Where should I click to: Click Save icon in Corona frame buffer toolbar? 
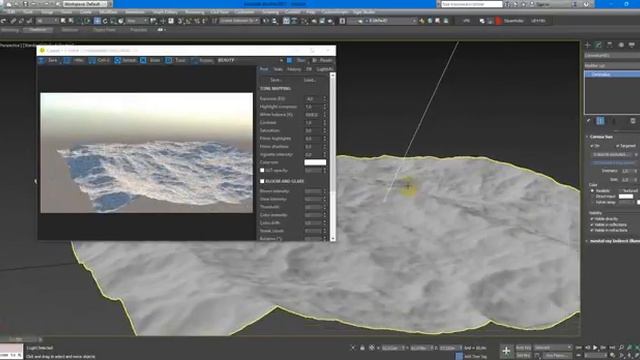(48, 60)
